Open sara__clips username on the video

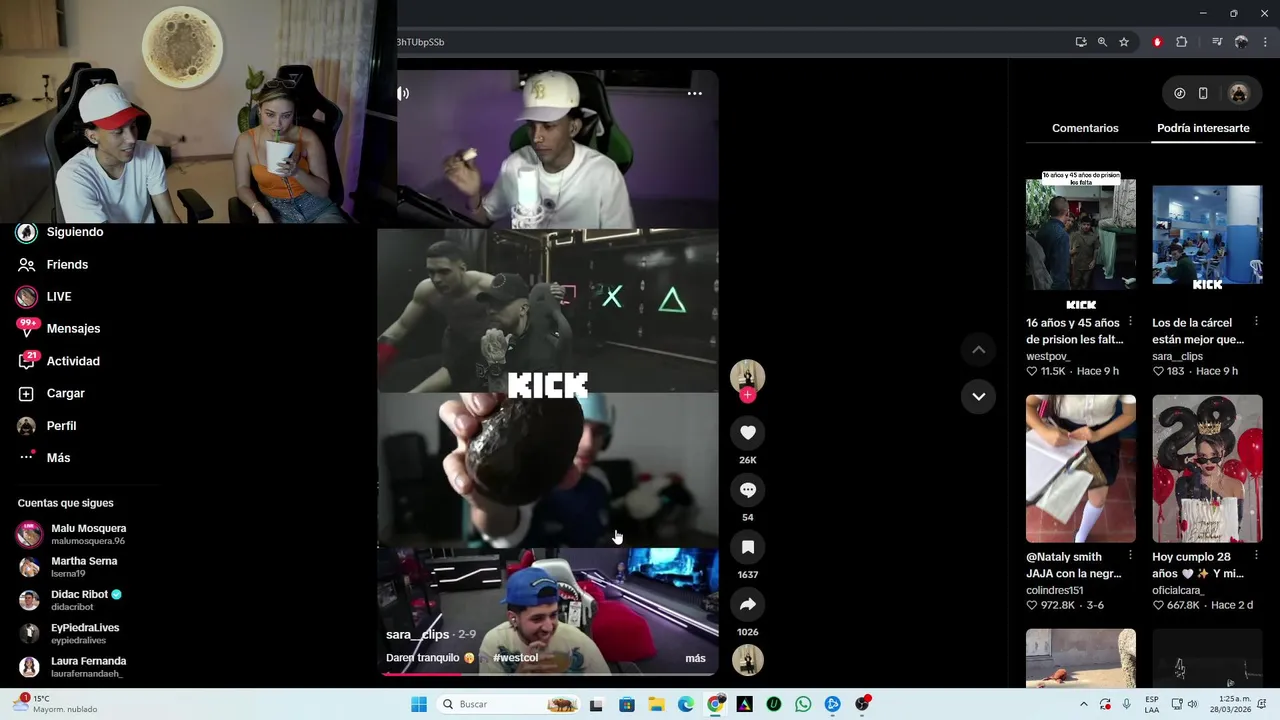pyautogui.click(x=417, y=635)
